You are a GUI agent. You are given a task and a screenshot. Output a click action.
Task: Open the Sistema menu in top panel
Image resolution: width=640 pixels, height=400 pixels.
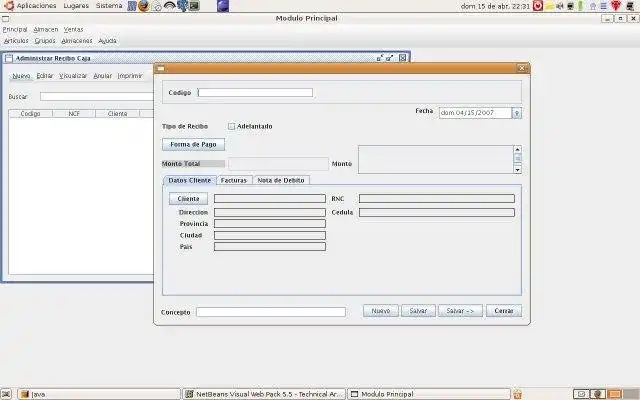[109, 6]
